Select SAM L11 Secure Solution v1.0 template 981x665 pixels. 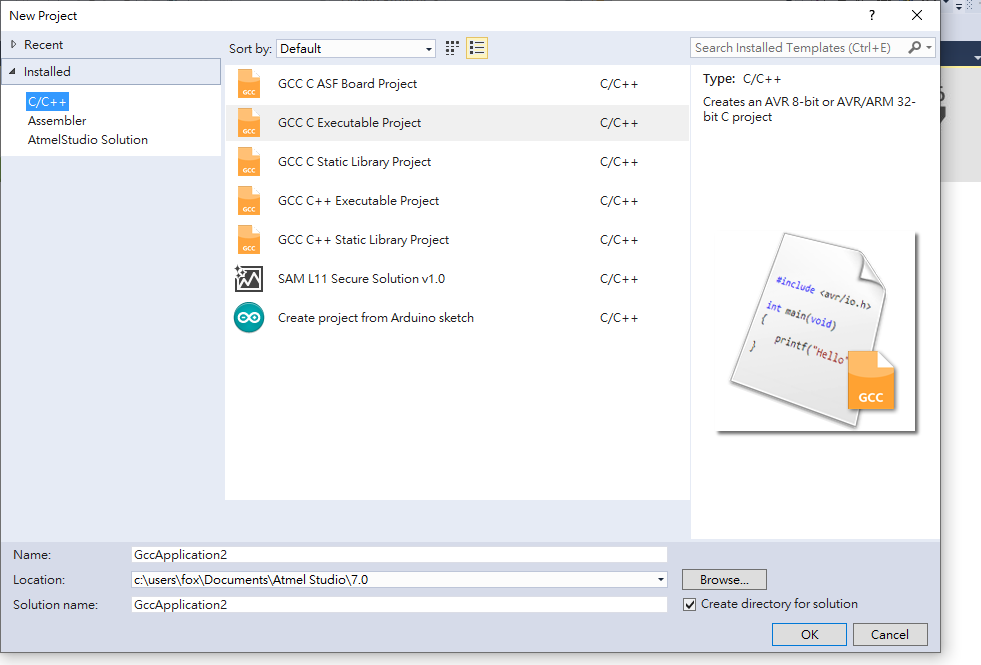[457, 279]
